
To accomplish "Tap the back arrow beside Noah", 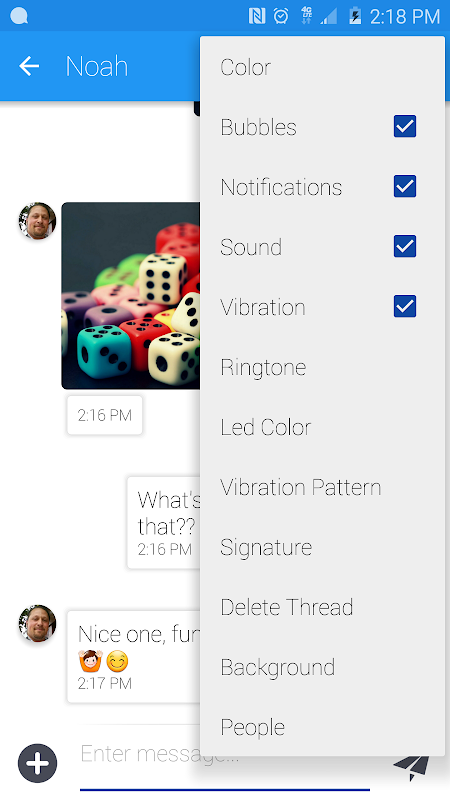I will click(29, 66).
